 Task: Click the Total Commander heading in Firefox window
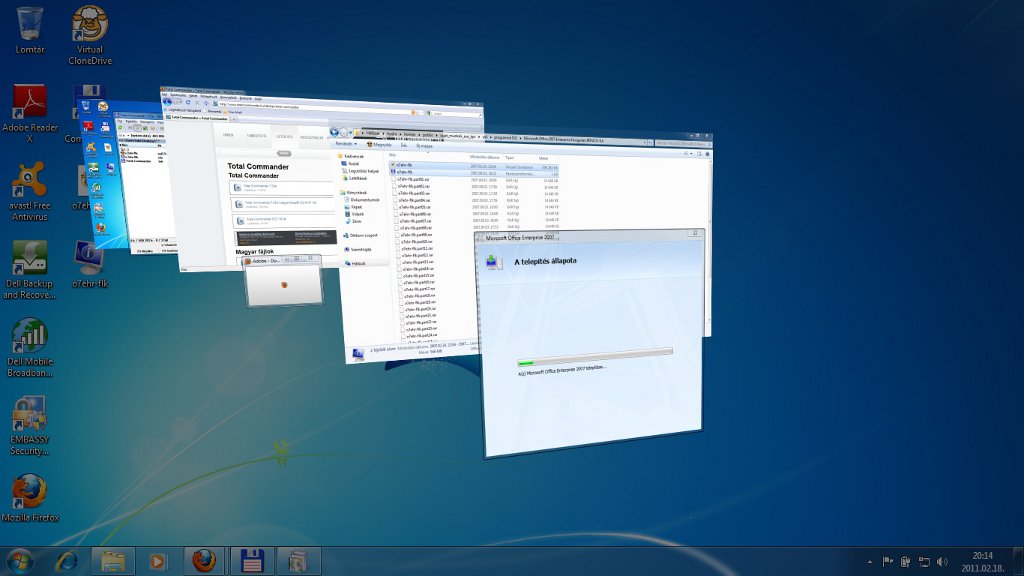(x=258, y=167)
